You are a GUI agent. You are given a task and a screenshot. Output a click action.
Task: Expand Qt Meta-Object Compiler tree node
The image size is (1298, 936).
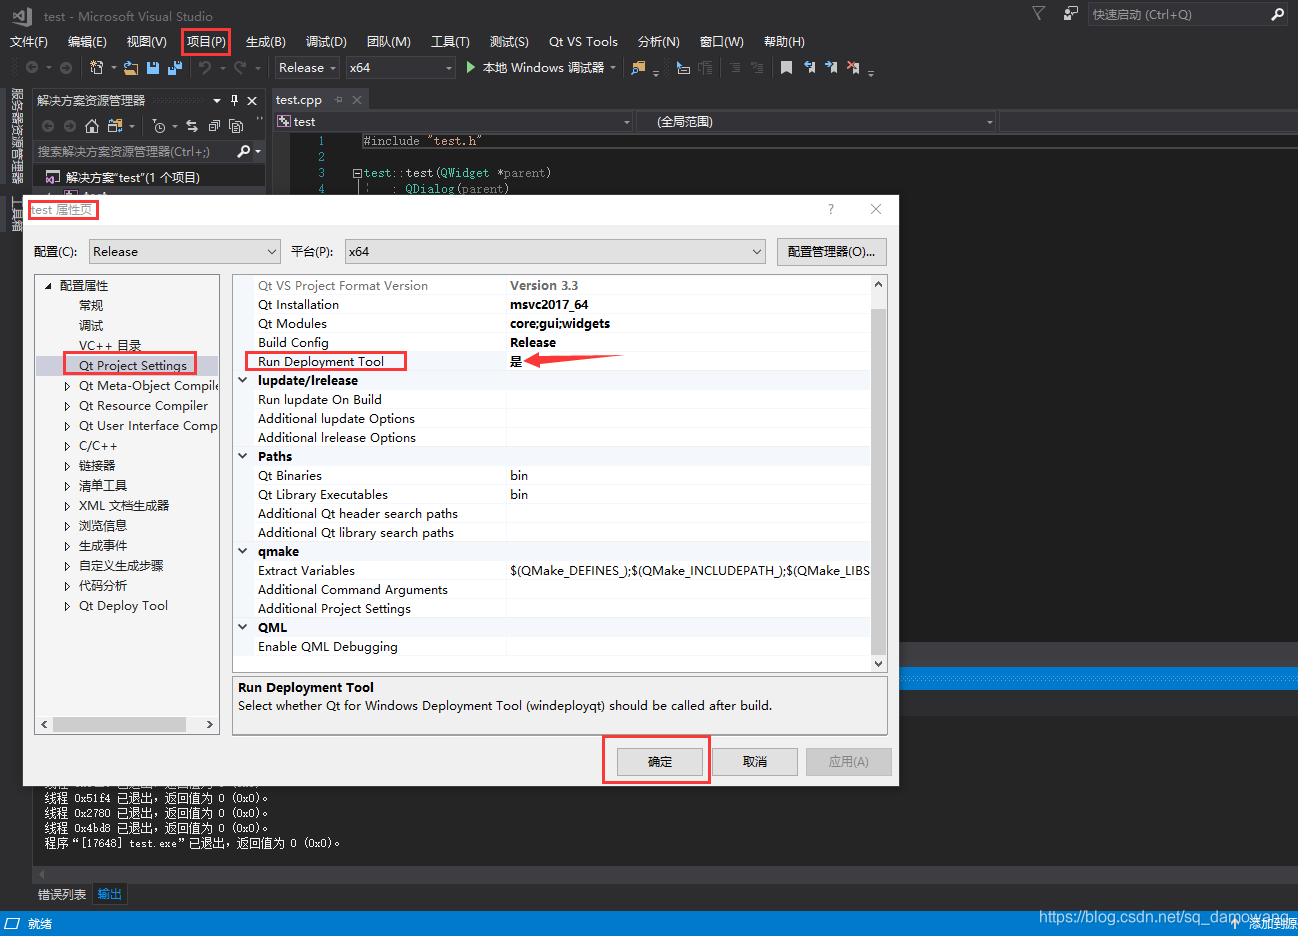(x=67, y=386)
